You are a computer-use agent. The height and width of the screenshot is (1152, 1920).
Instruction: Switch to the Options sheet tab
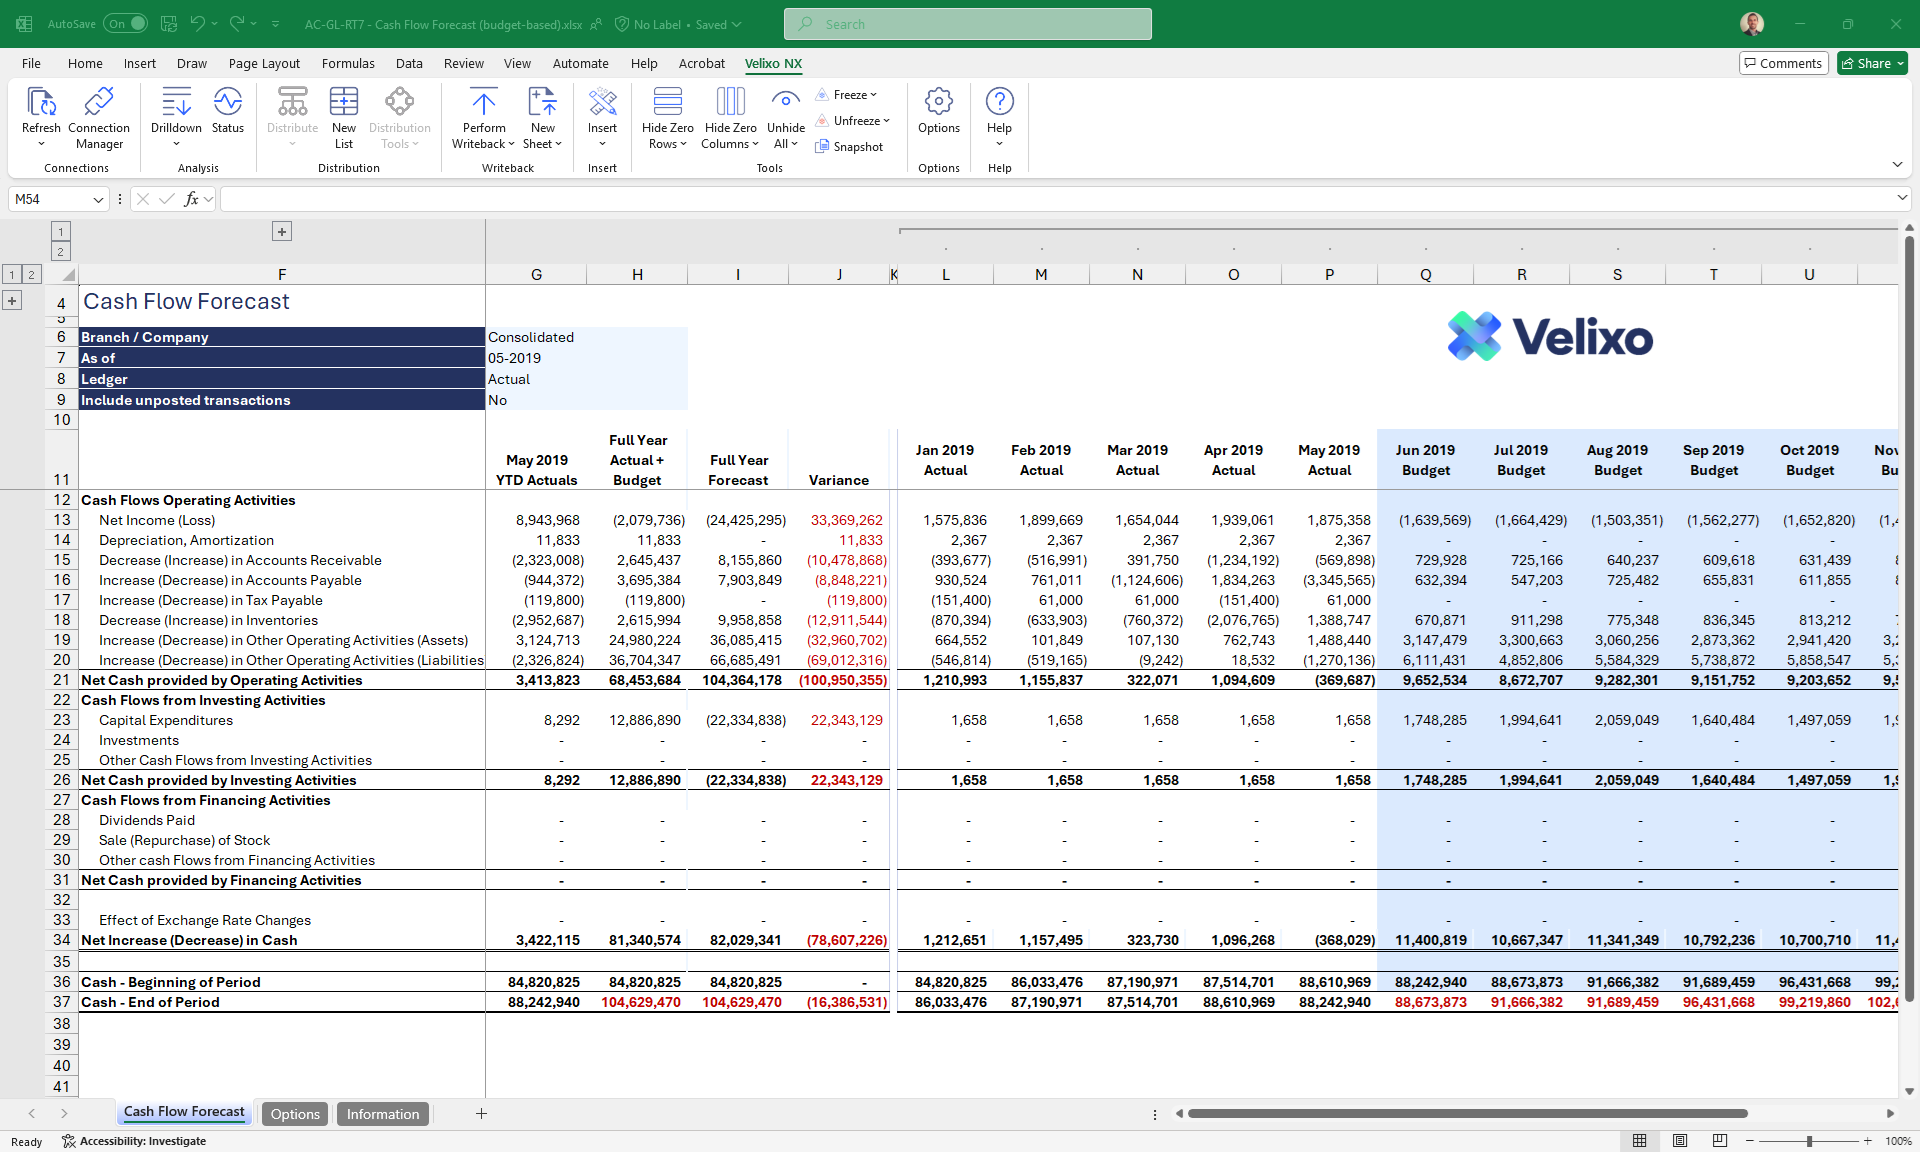click(295, 1114)
